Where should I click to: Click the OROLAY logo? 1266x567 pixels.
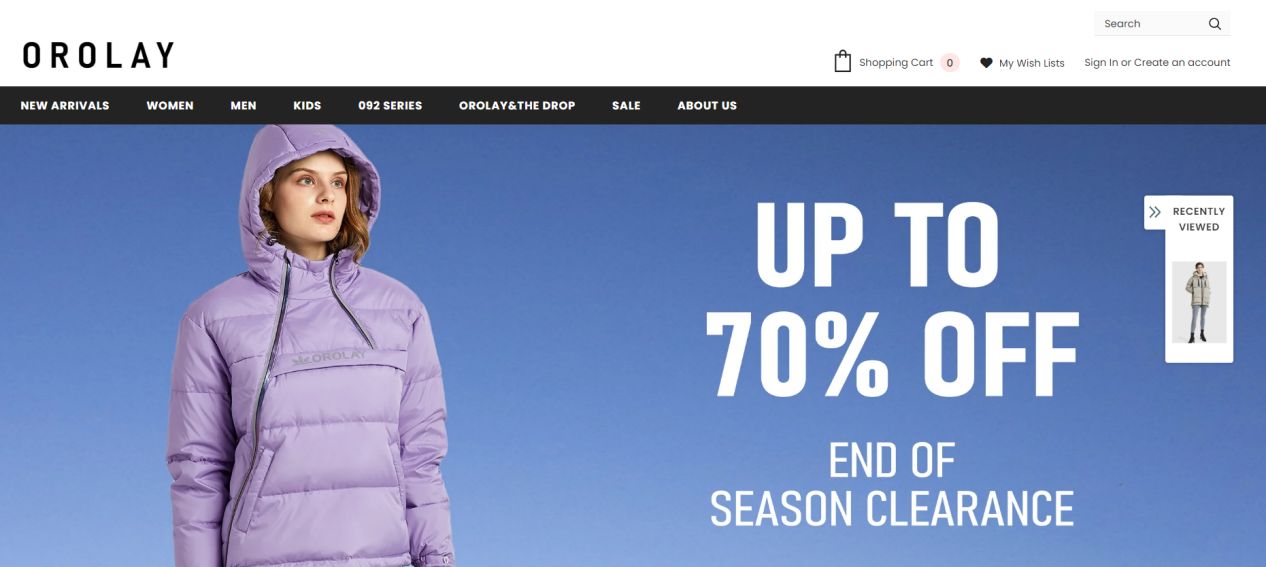(98, 55)
